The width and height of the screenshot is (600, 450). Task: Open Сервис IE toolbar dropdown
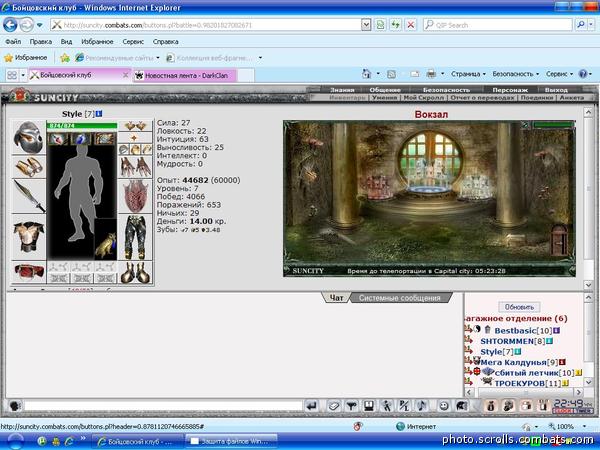click(559, 74)
